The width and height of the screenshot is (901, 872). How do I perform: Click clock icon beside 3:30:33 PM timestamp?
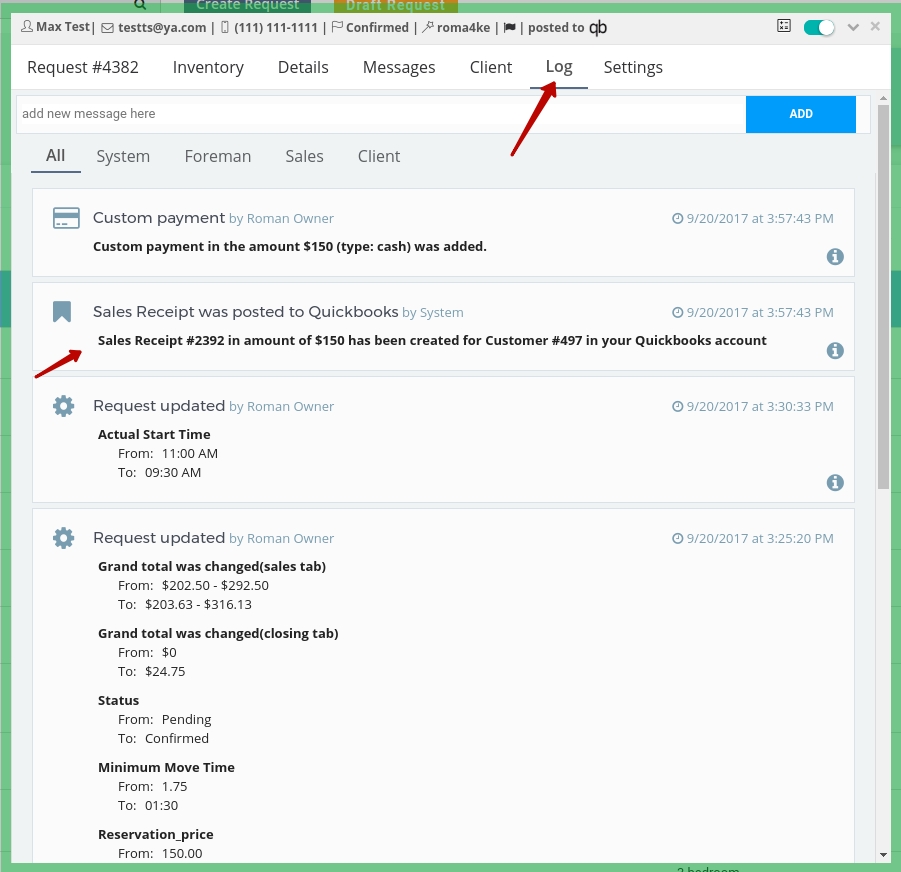(x=677, y=406)
